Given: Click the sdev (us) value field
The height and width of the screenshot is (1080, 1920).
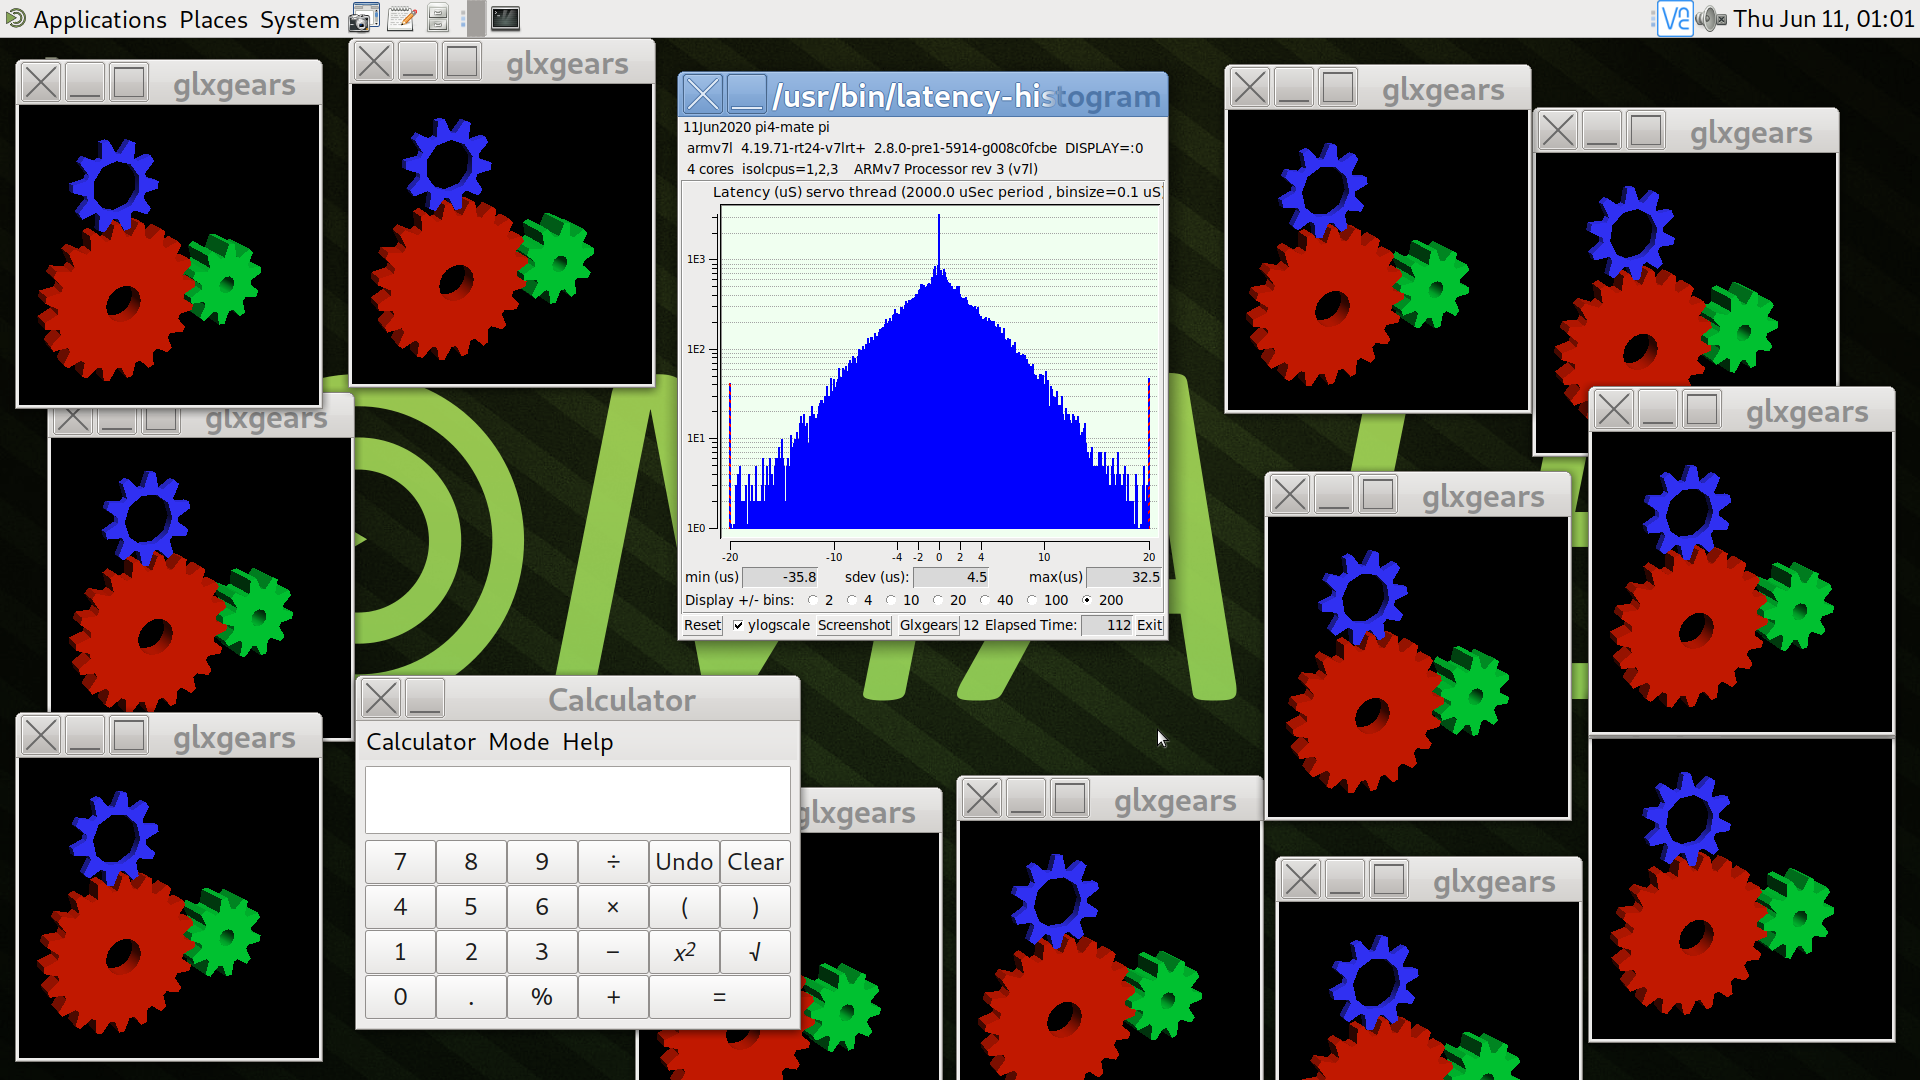Looking at the screenshot, I should pyautogui.click(x=952, y=577).
